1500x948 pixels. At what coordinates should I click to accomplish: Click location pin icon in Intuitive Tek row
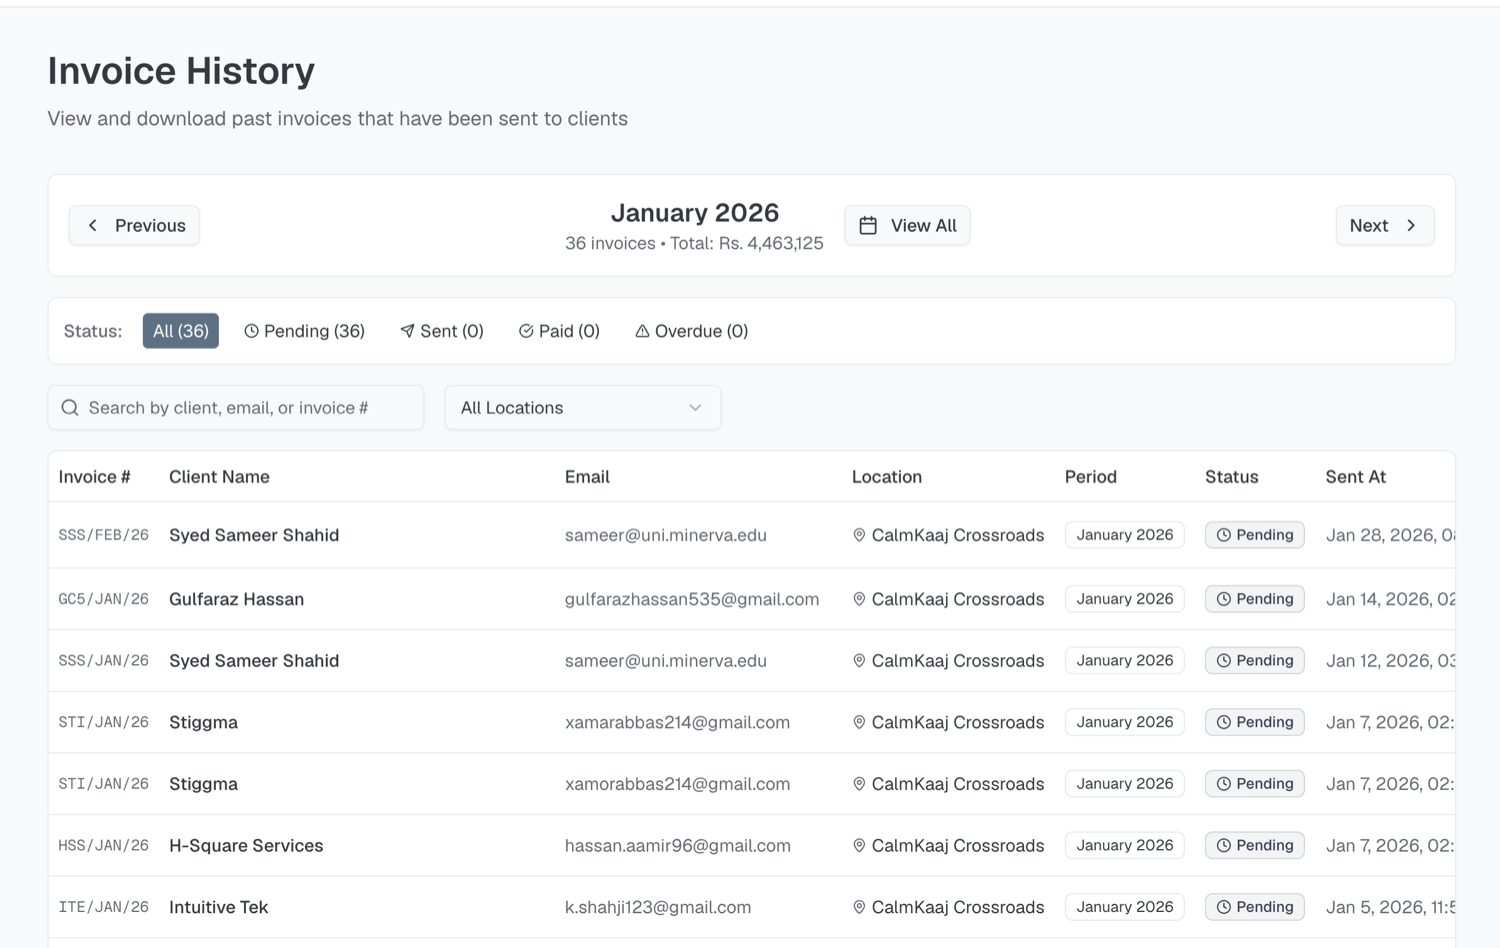click(x=859, y=907)
